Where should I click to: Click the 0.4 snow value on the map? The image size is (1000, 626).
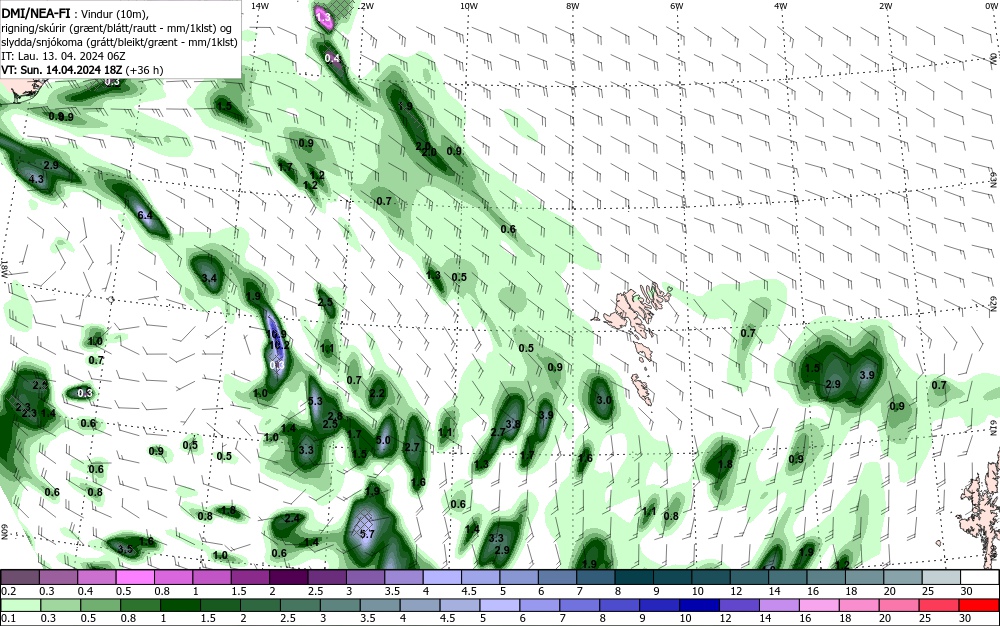[332, 58]
